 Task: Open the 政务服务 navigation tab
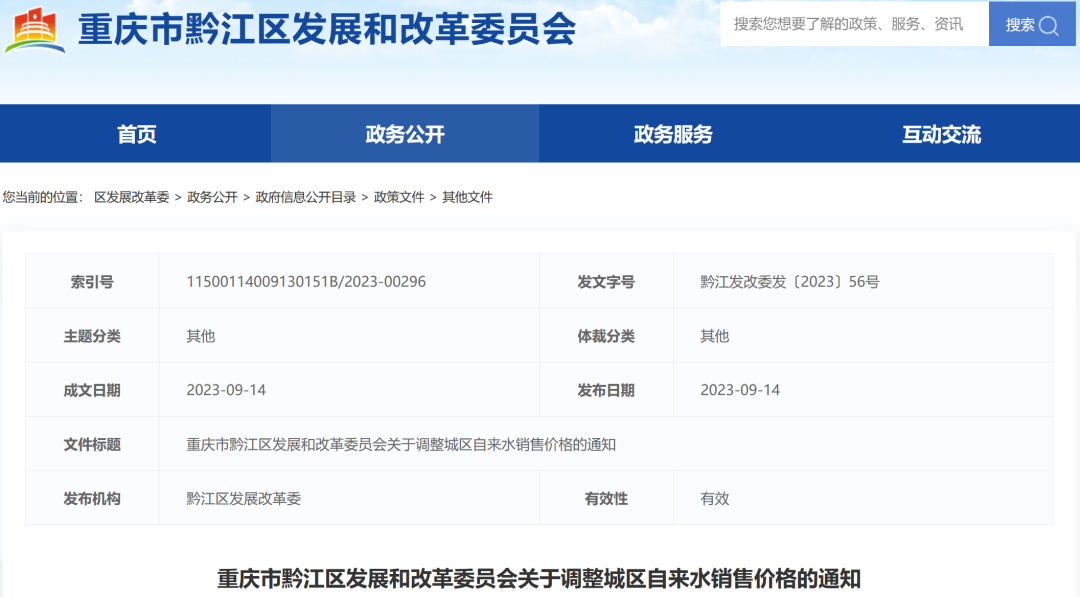tap(673, 134)
